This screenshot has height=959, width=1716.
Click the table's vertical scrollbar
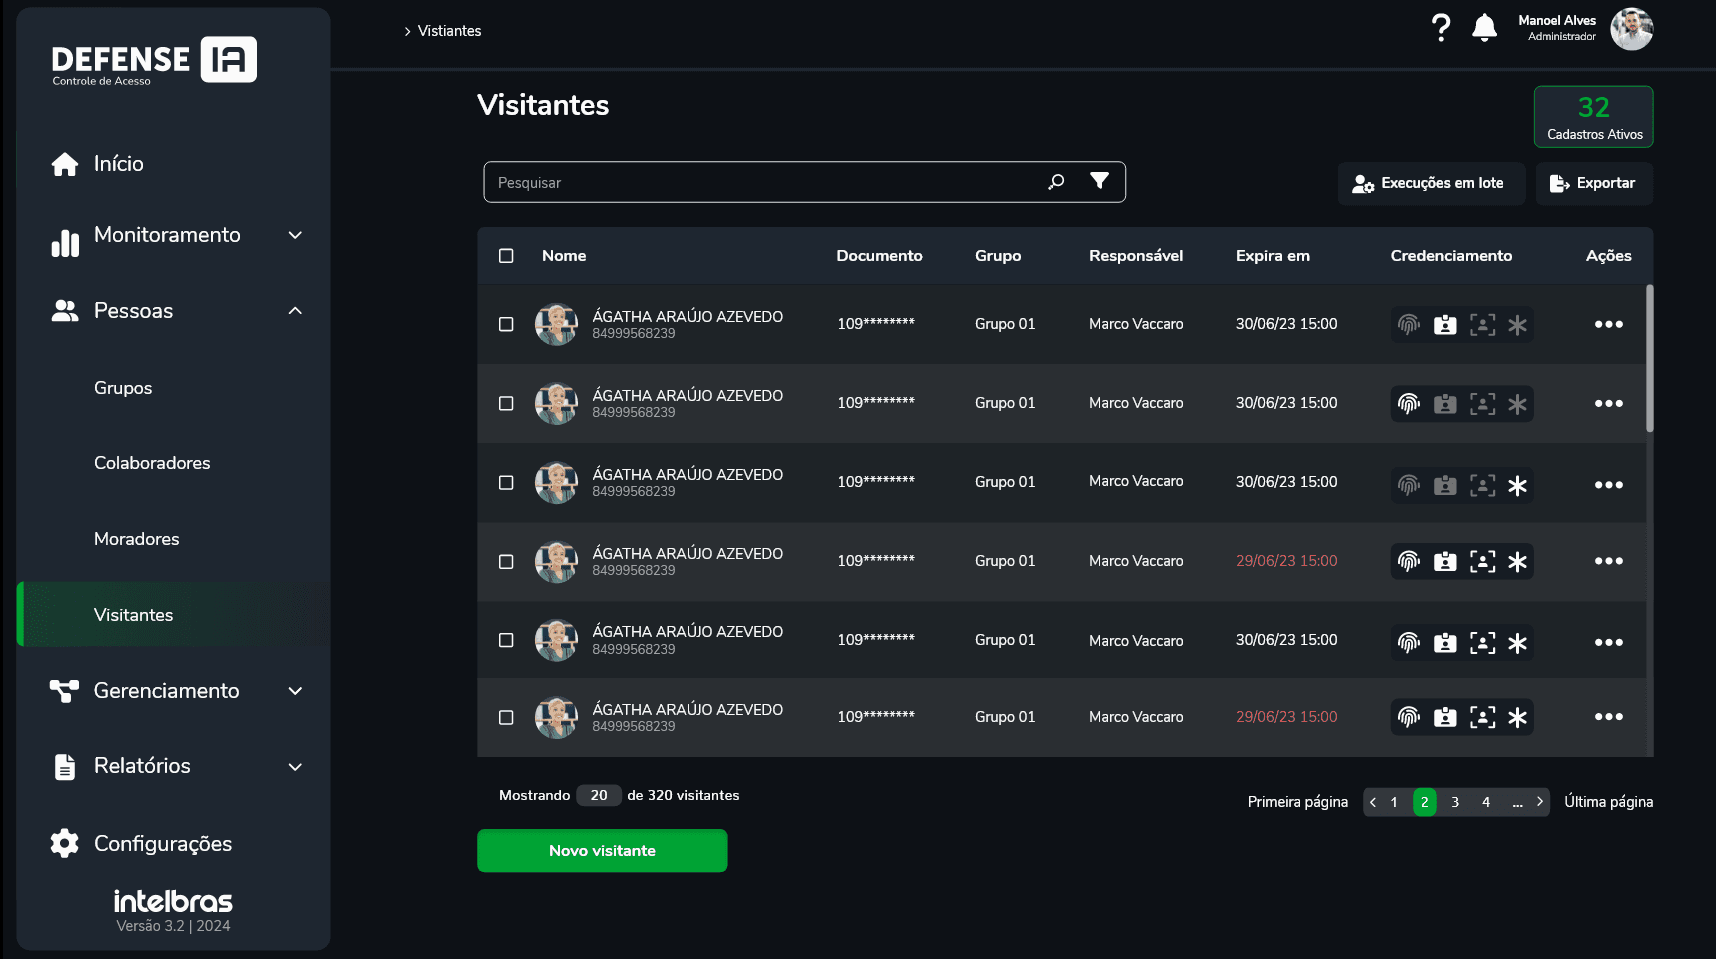click(1649, 360)
